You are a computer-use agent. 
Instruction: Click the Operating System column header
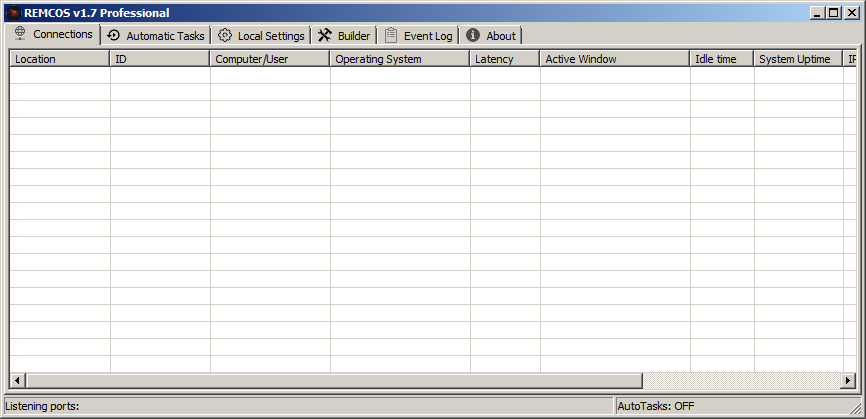pos(400,59)
